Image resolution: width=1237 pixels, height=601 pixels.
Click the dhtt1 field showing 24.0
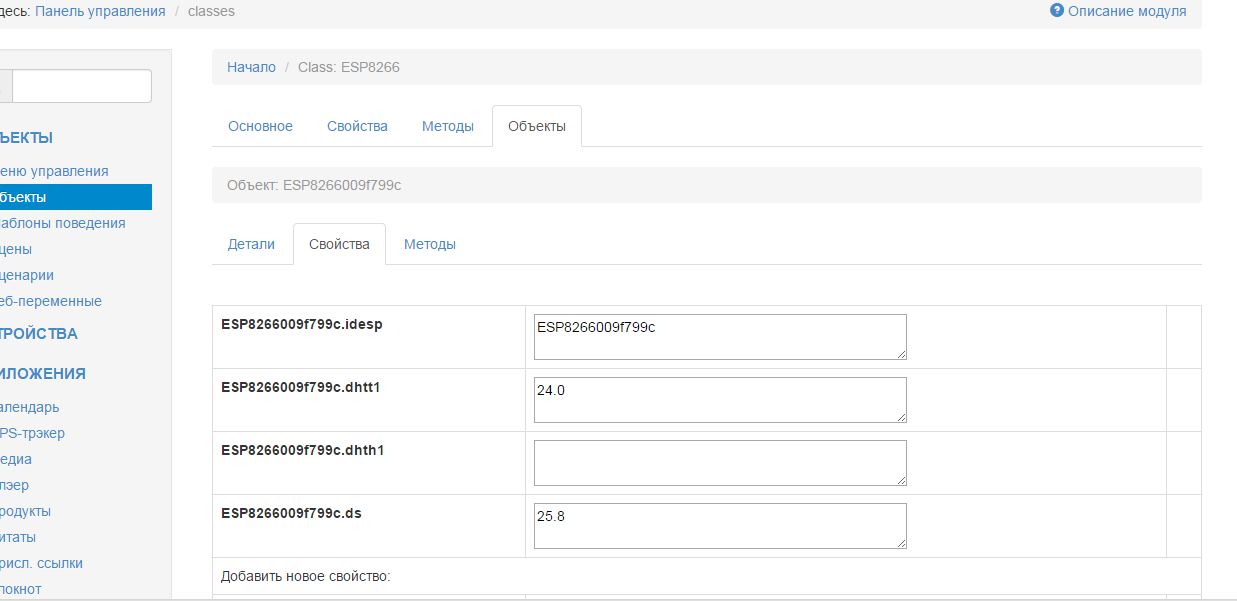tap(720, 400)
